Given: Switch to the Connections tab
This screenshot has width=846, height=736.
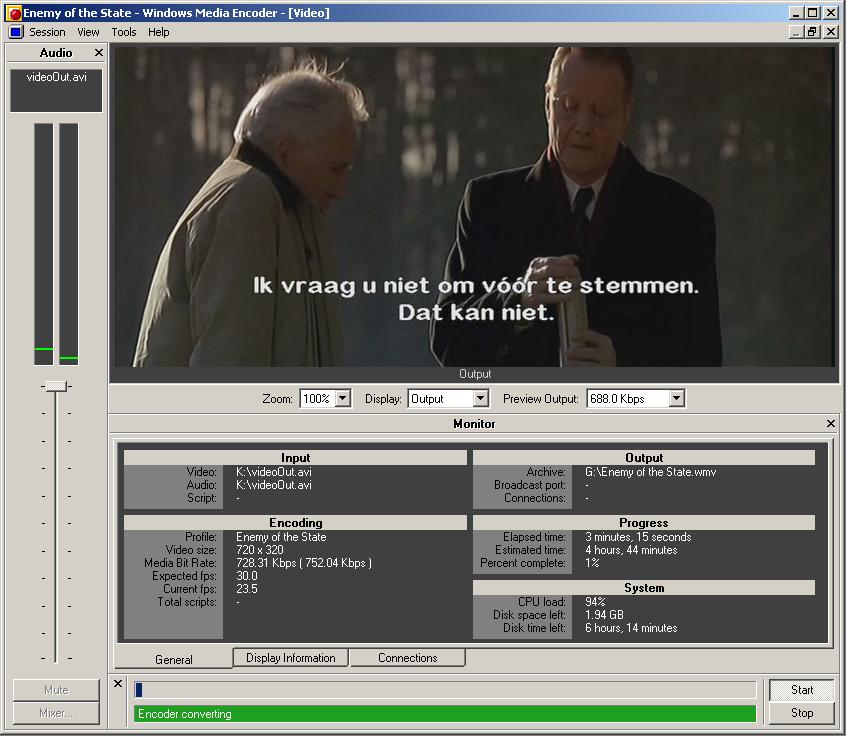Looking at the screenshot, I should click(407, 658).
